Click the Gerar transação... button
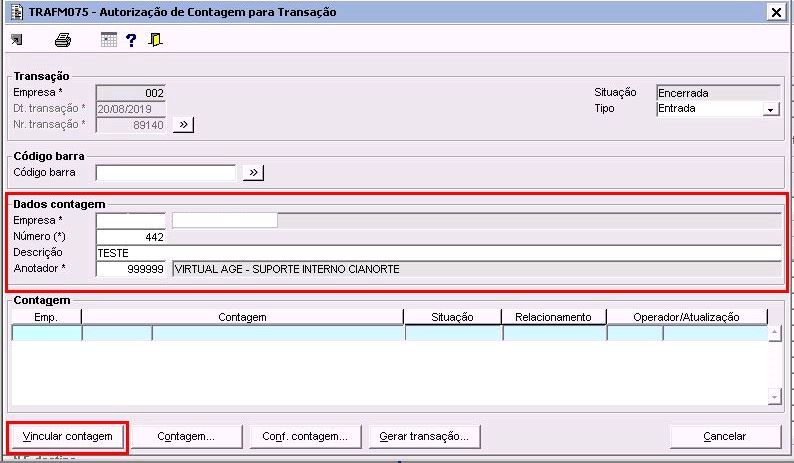794x463 pixels. click(x=424, y=436)
